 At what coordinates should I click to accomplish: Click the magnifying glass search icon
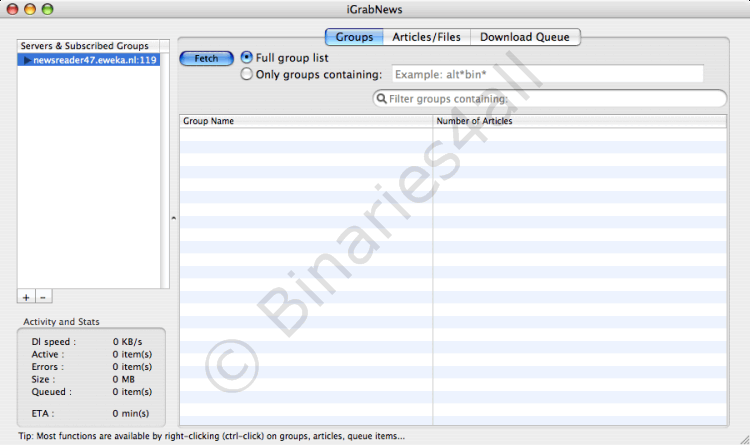[381, 99]
